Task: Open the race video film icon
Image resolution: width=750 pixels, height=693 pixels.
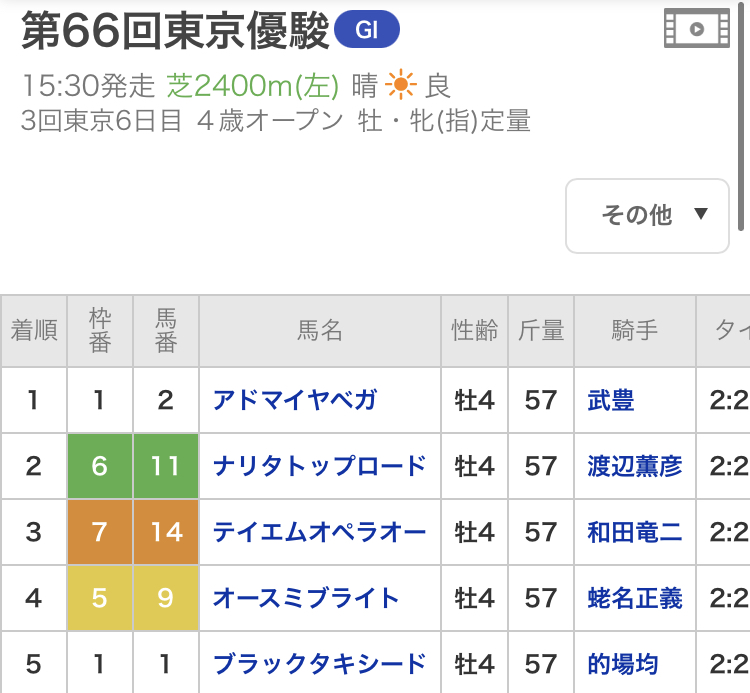Action: 697,28
